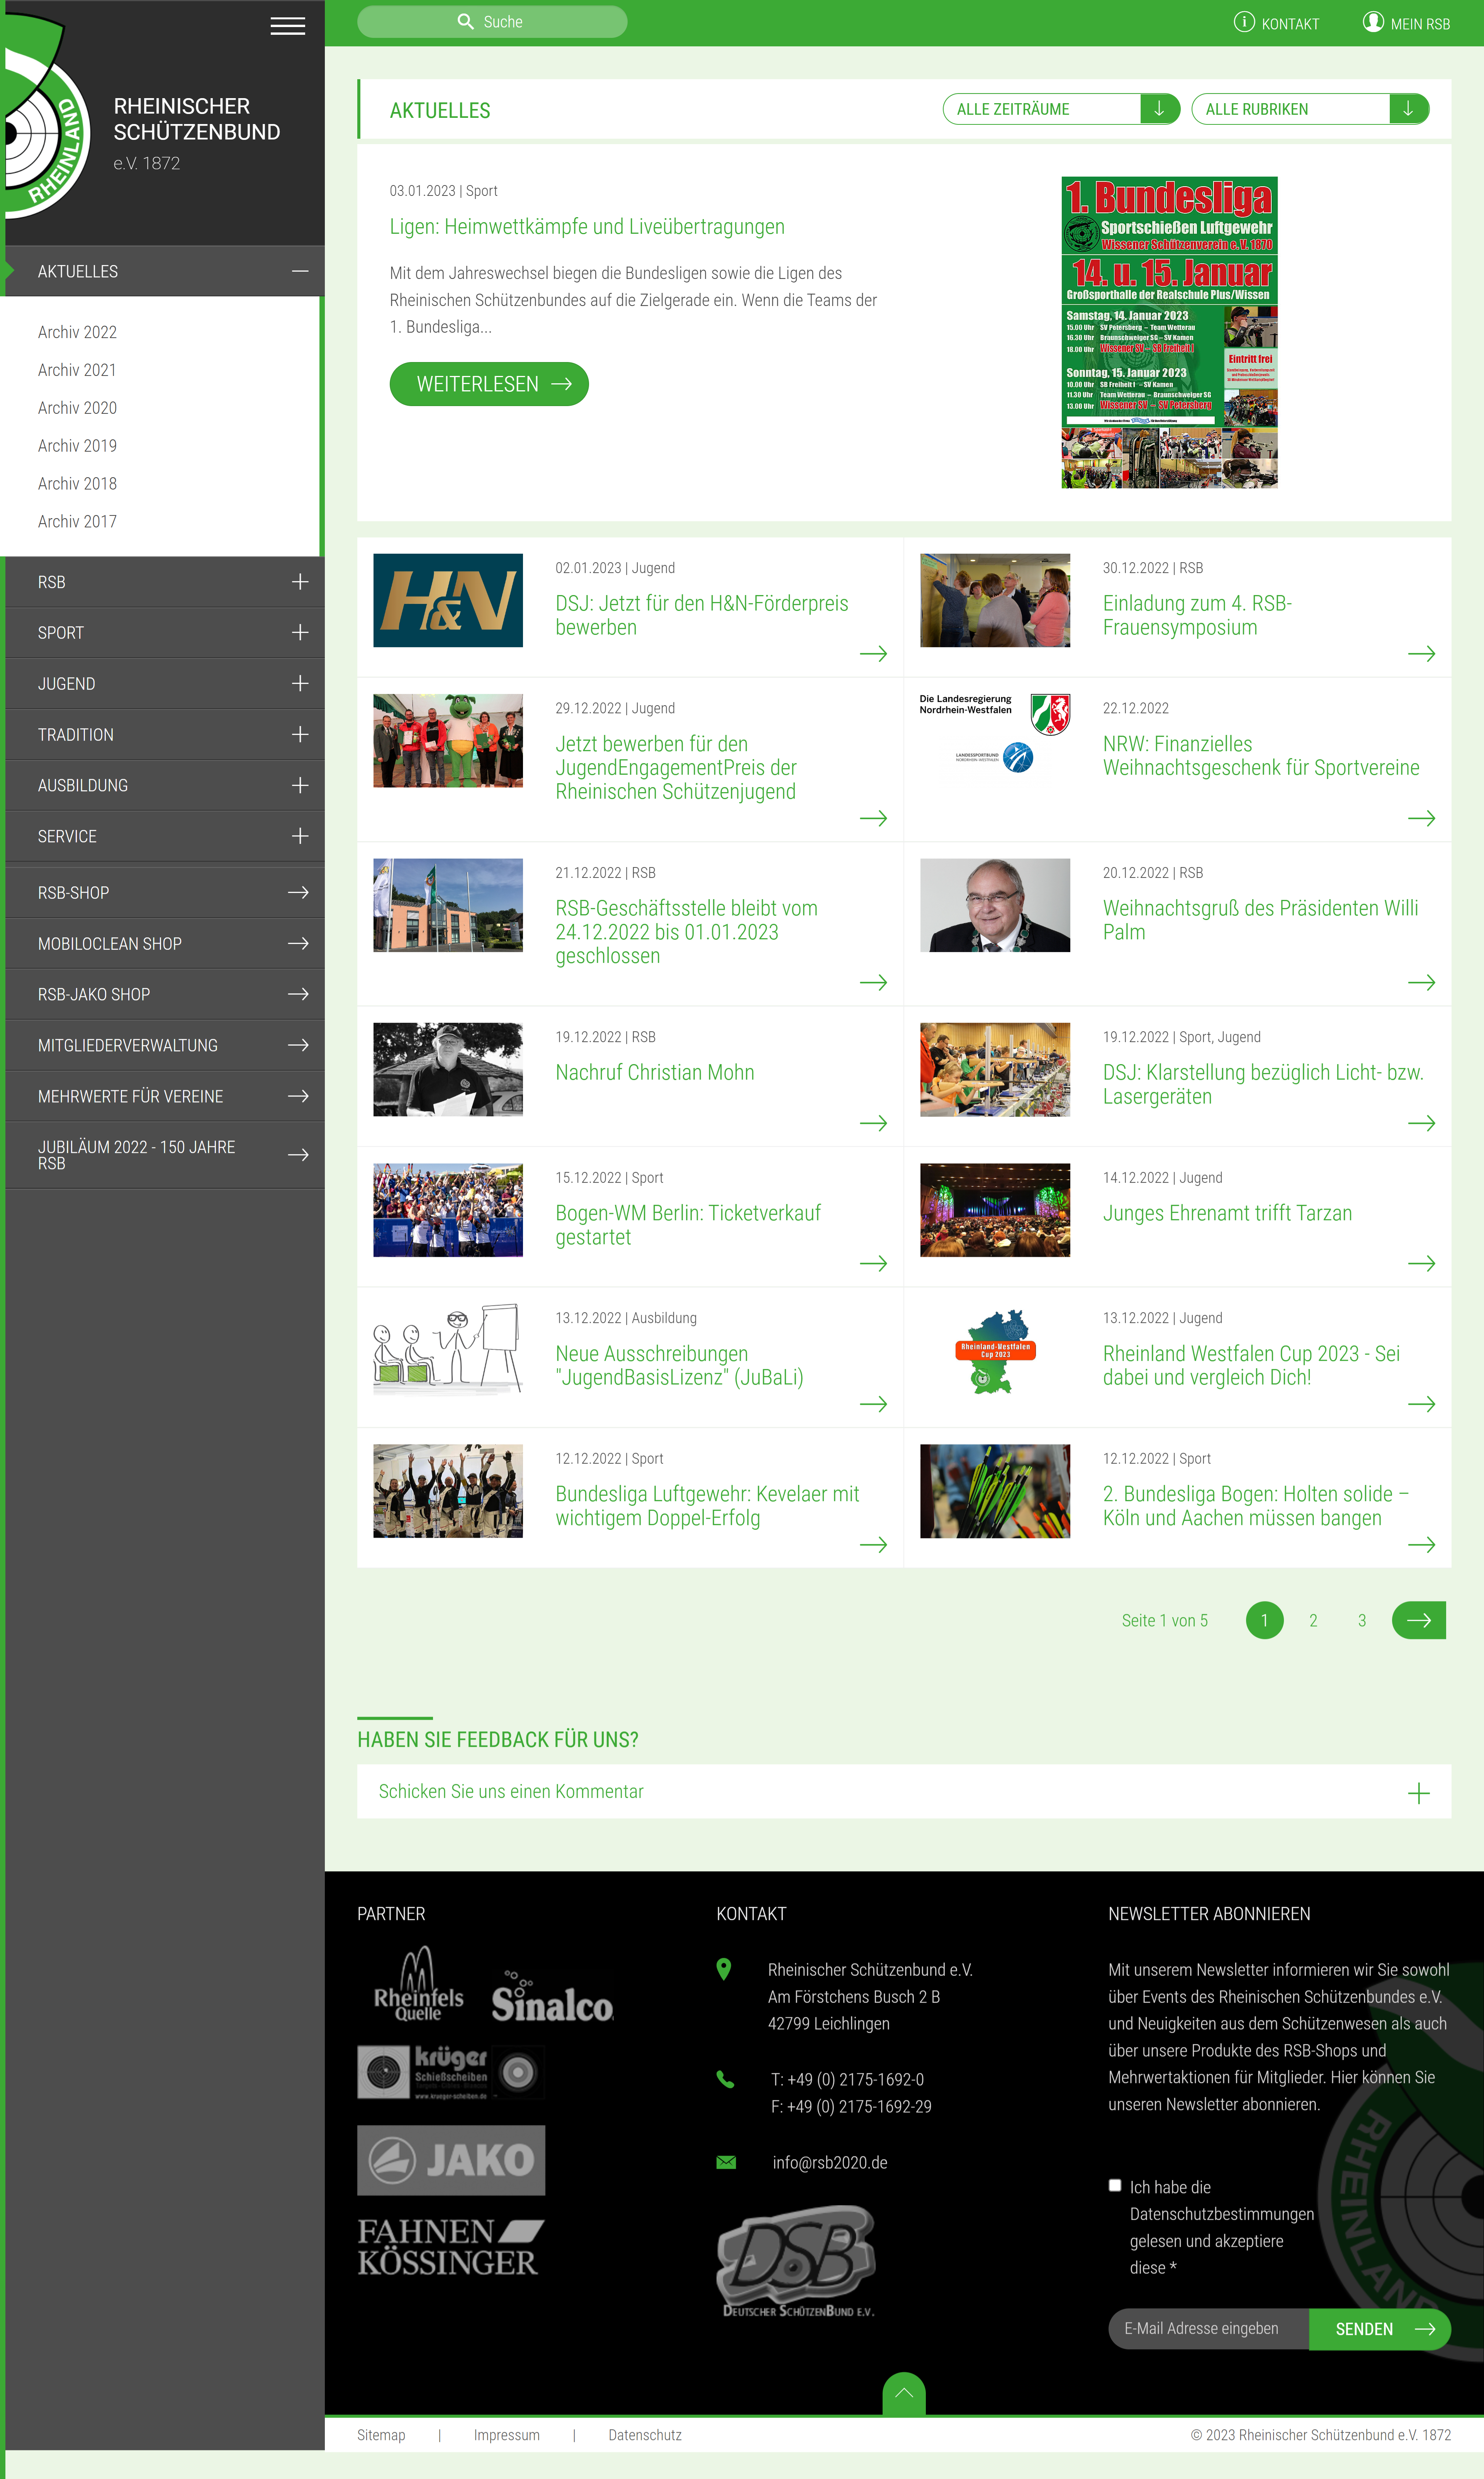Click the Willi Palm portrait thumbnail
This screenshot has width=1484, height=2479.
[x=995, y=905]
